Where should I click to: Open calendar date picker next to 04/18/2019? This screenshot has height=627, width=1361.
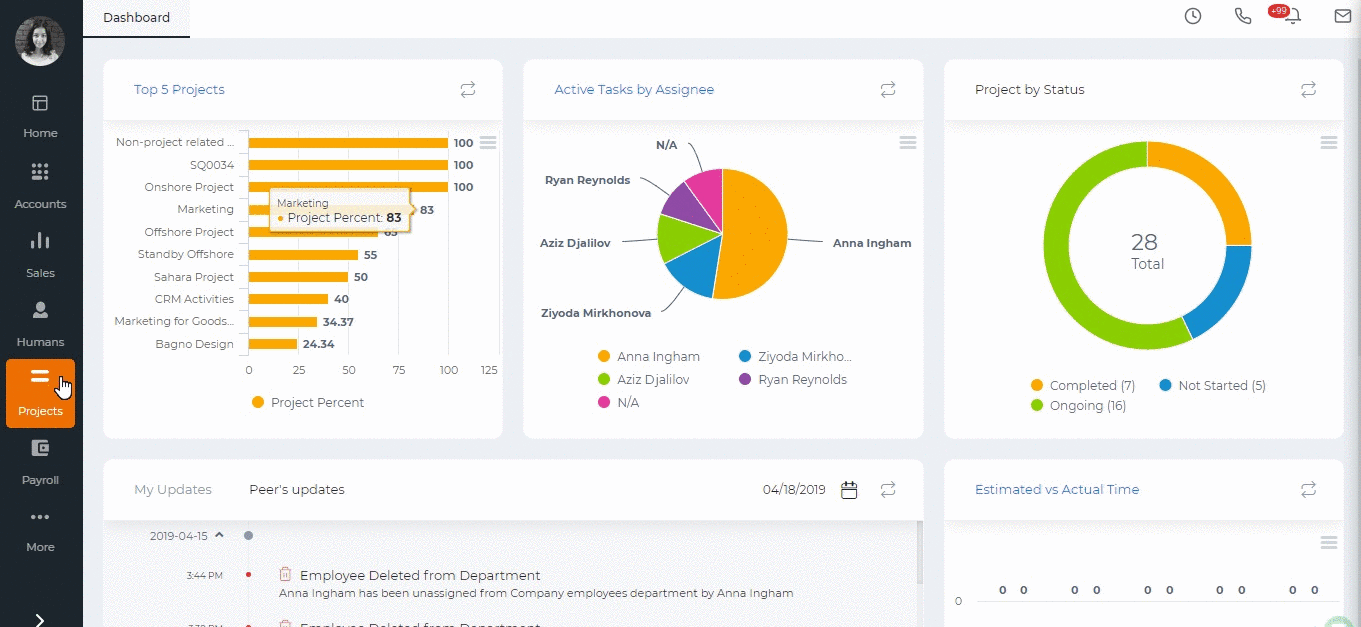[850, 490]
